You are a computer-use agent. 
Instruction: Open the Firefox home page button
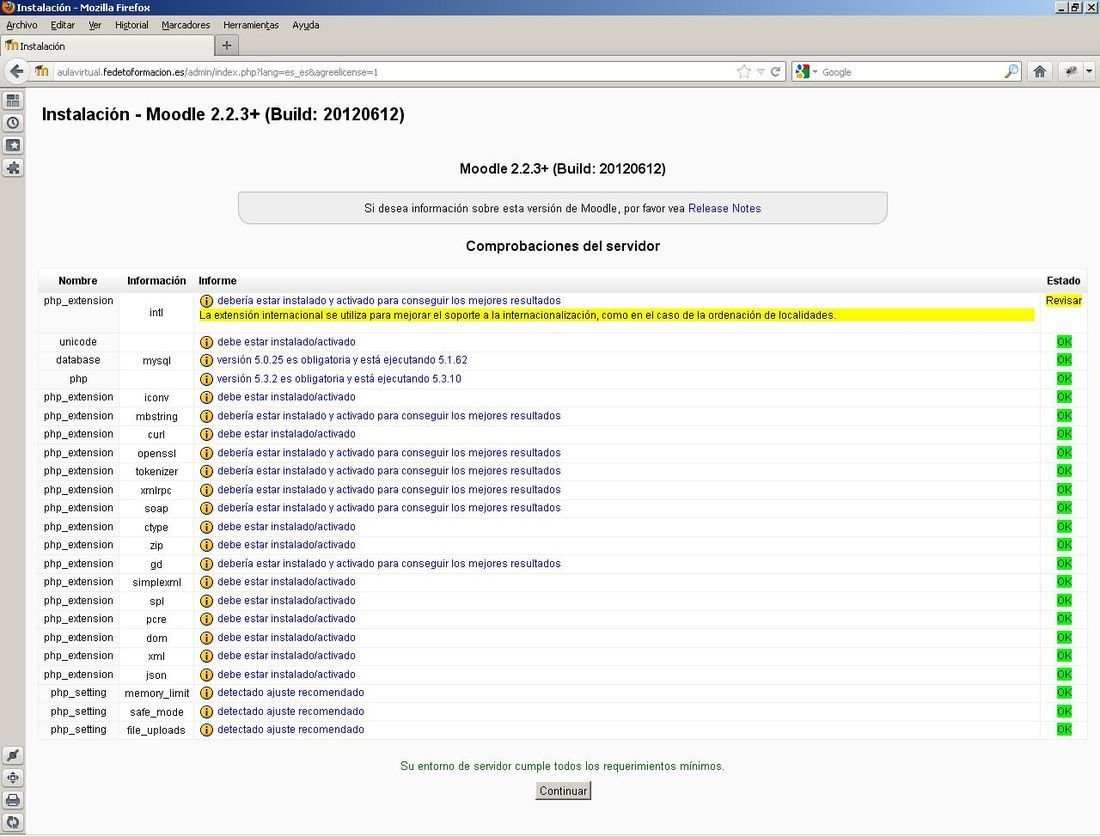(x=1040, y=72)
